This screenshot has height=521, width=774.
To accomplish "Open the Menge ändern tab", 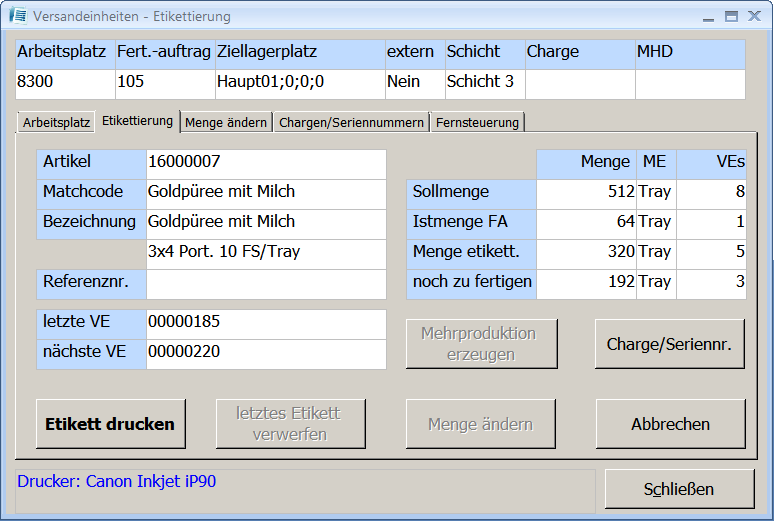I will [226, 123].
